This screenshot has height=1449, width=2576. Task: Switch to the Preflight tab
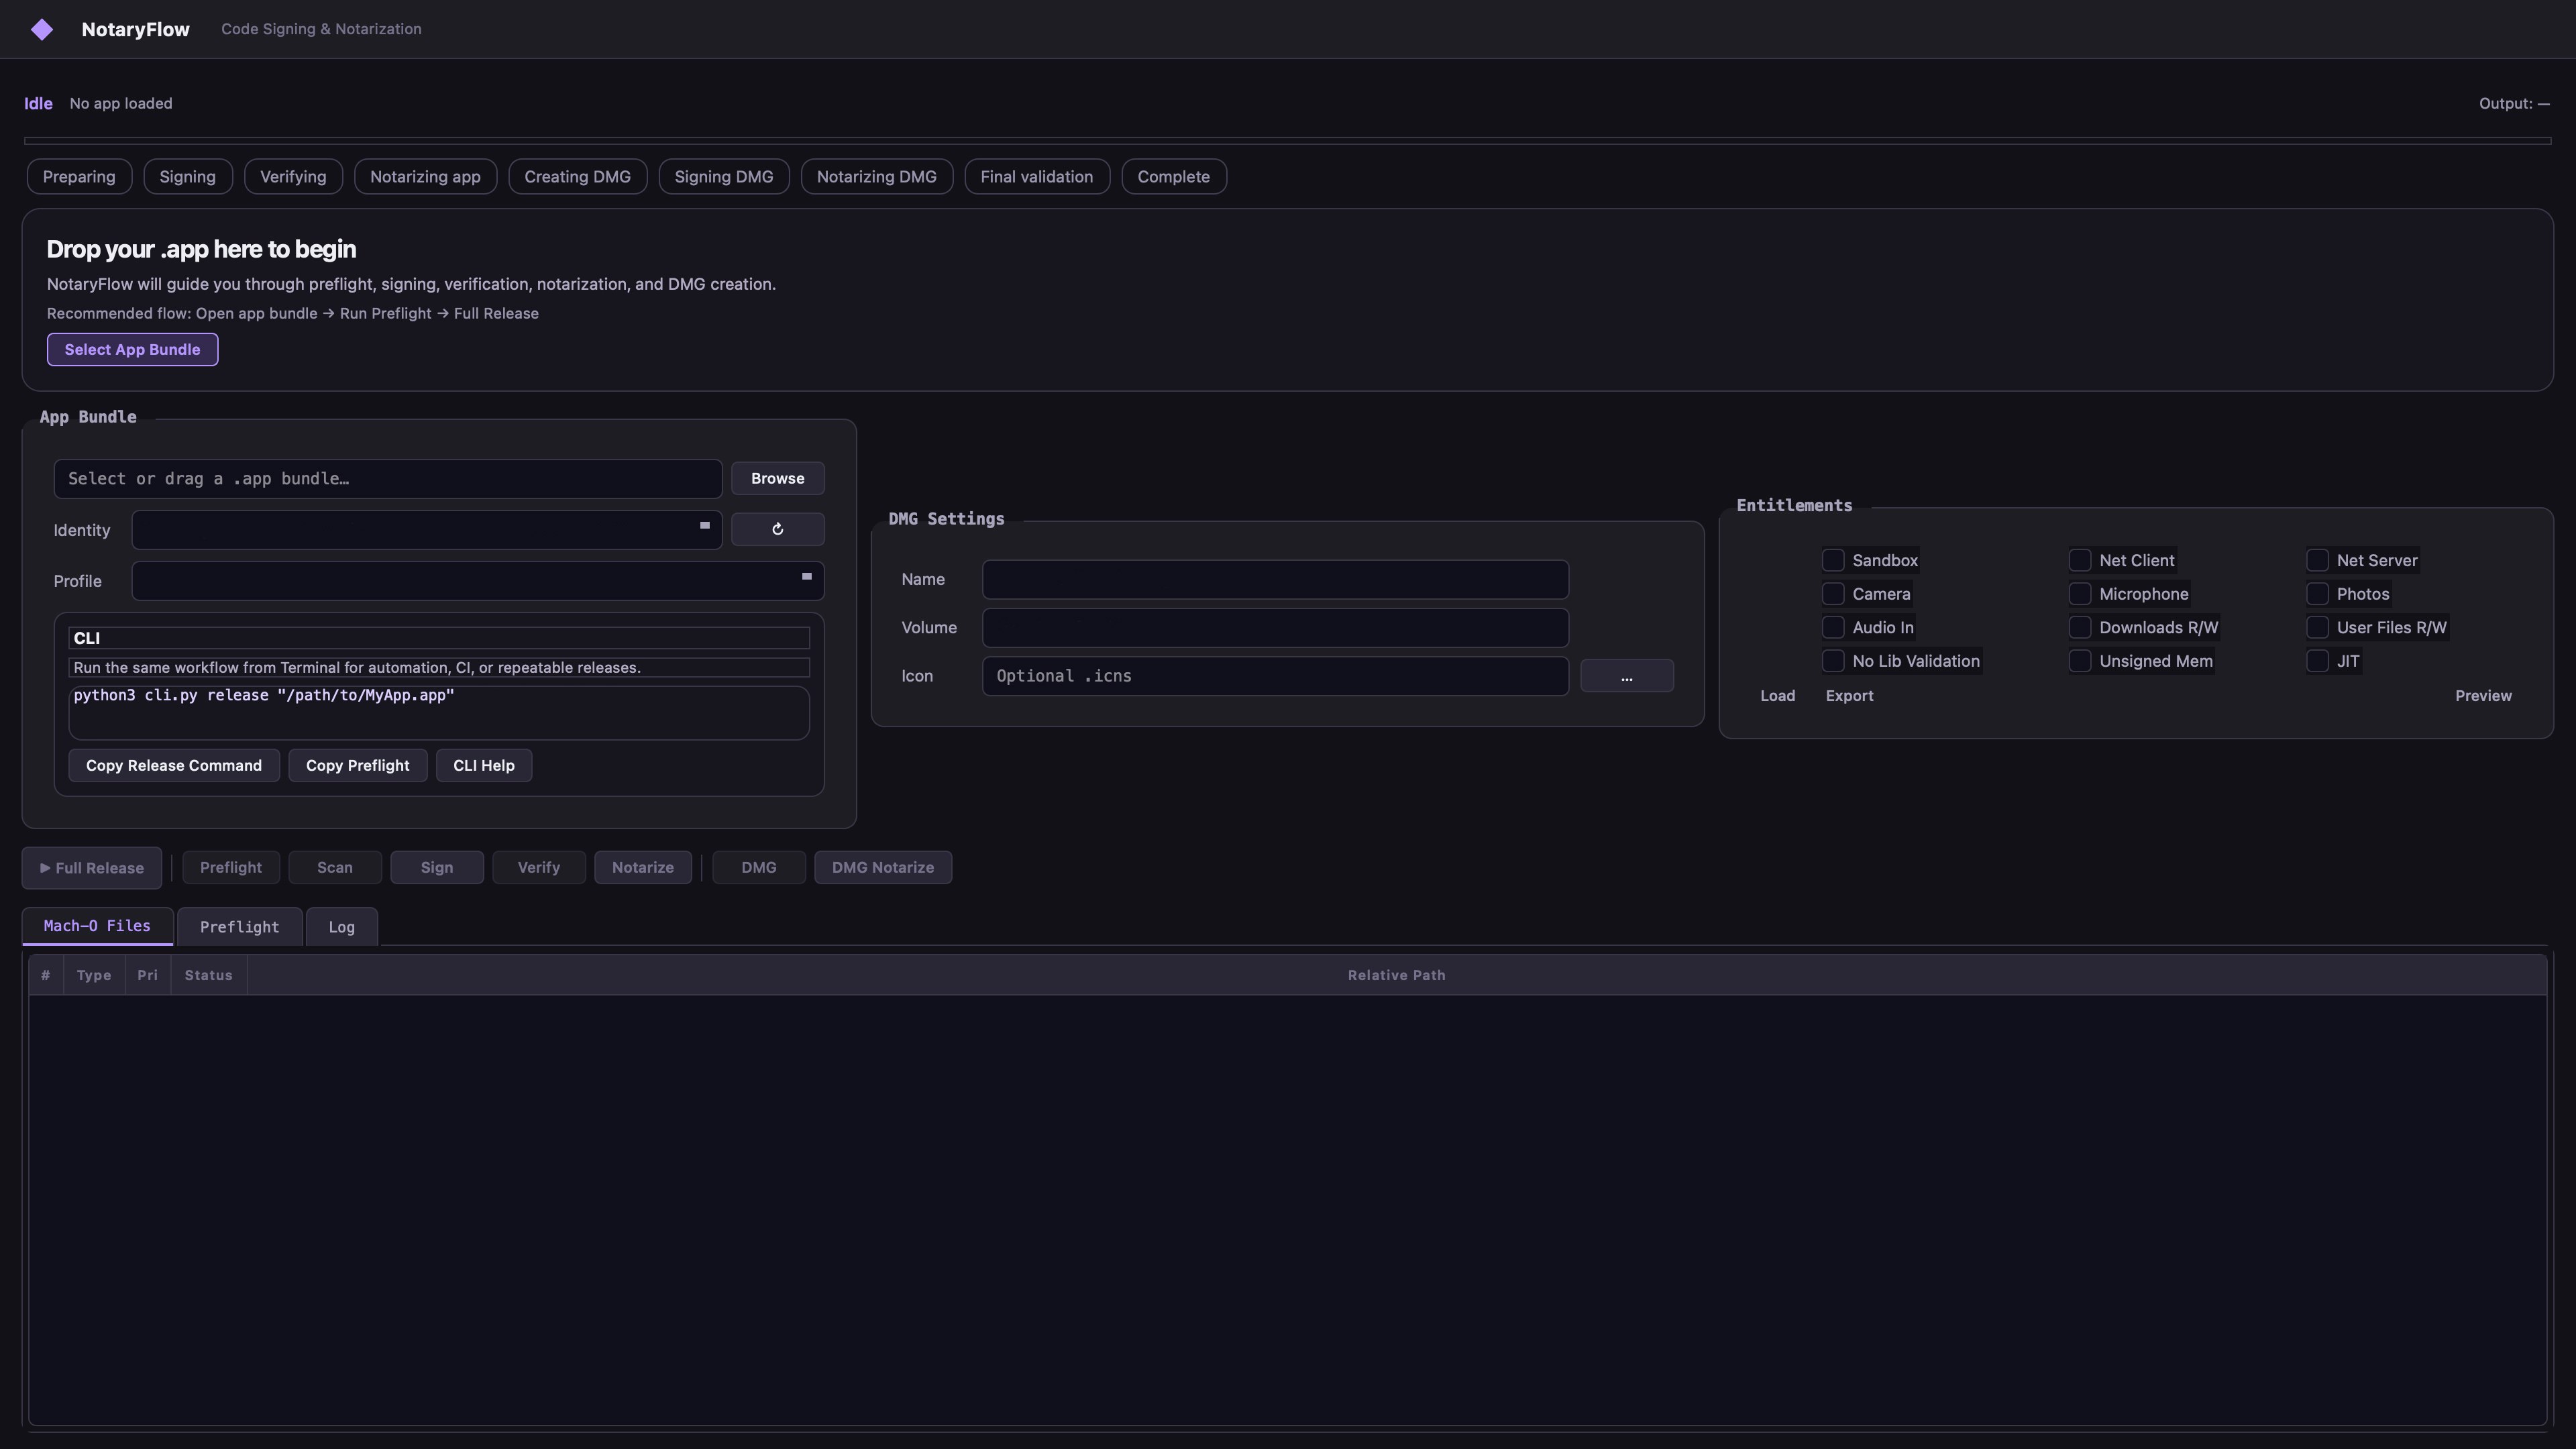click(239, 927)
